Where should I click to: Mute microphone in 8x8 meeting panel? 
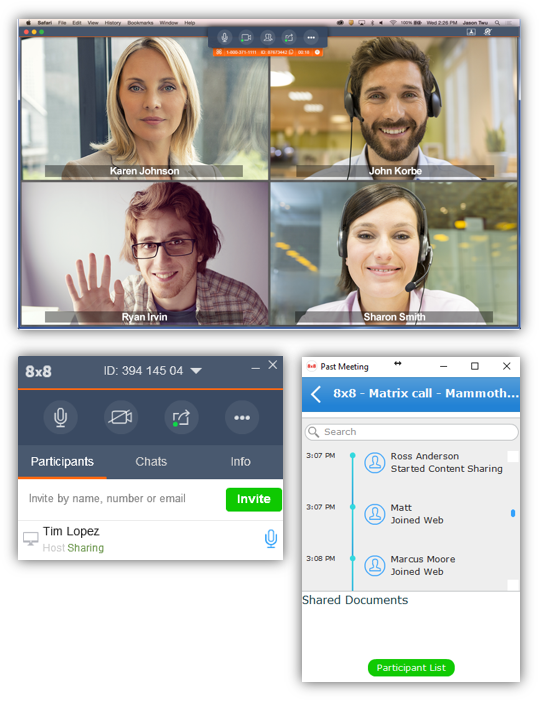point(60,417)
